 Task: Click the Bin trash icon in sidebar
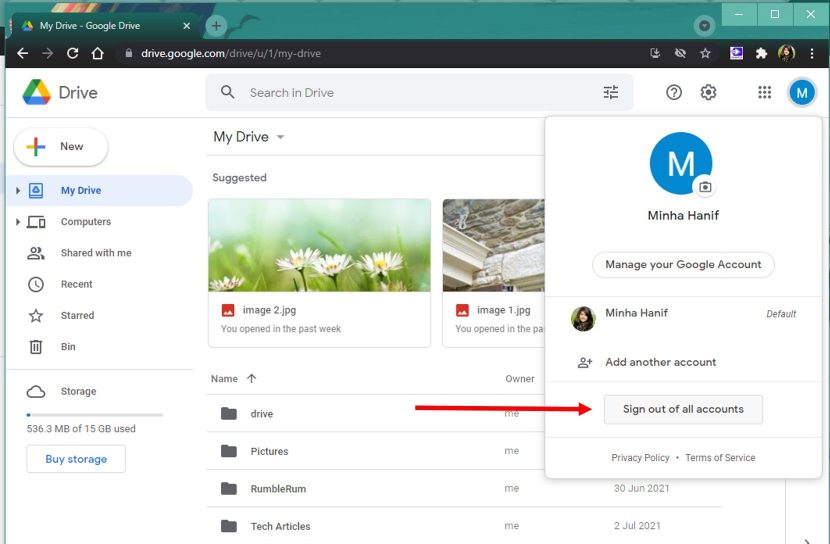tap(35, 347)
